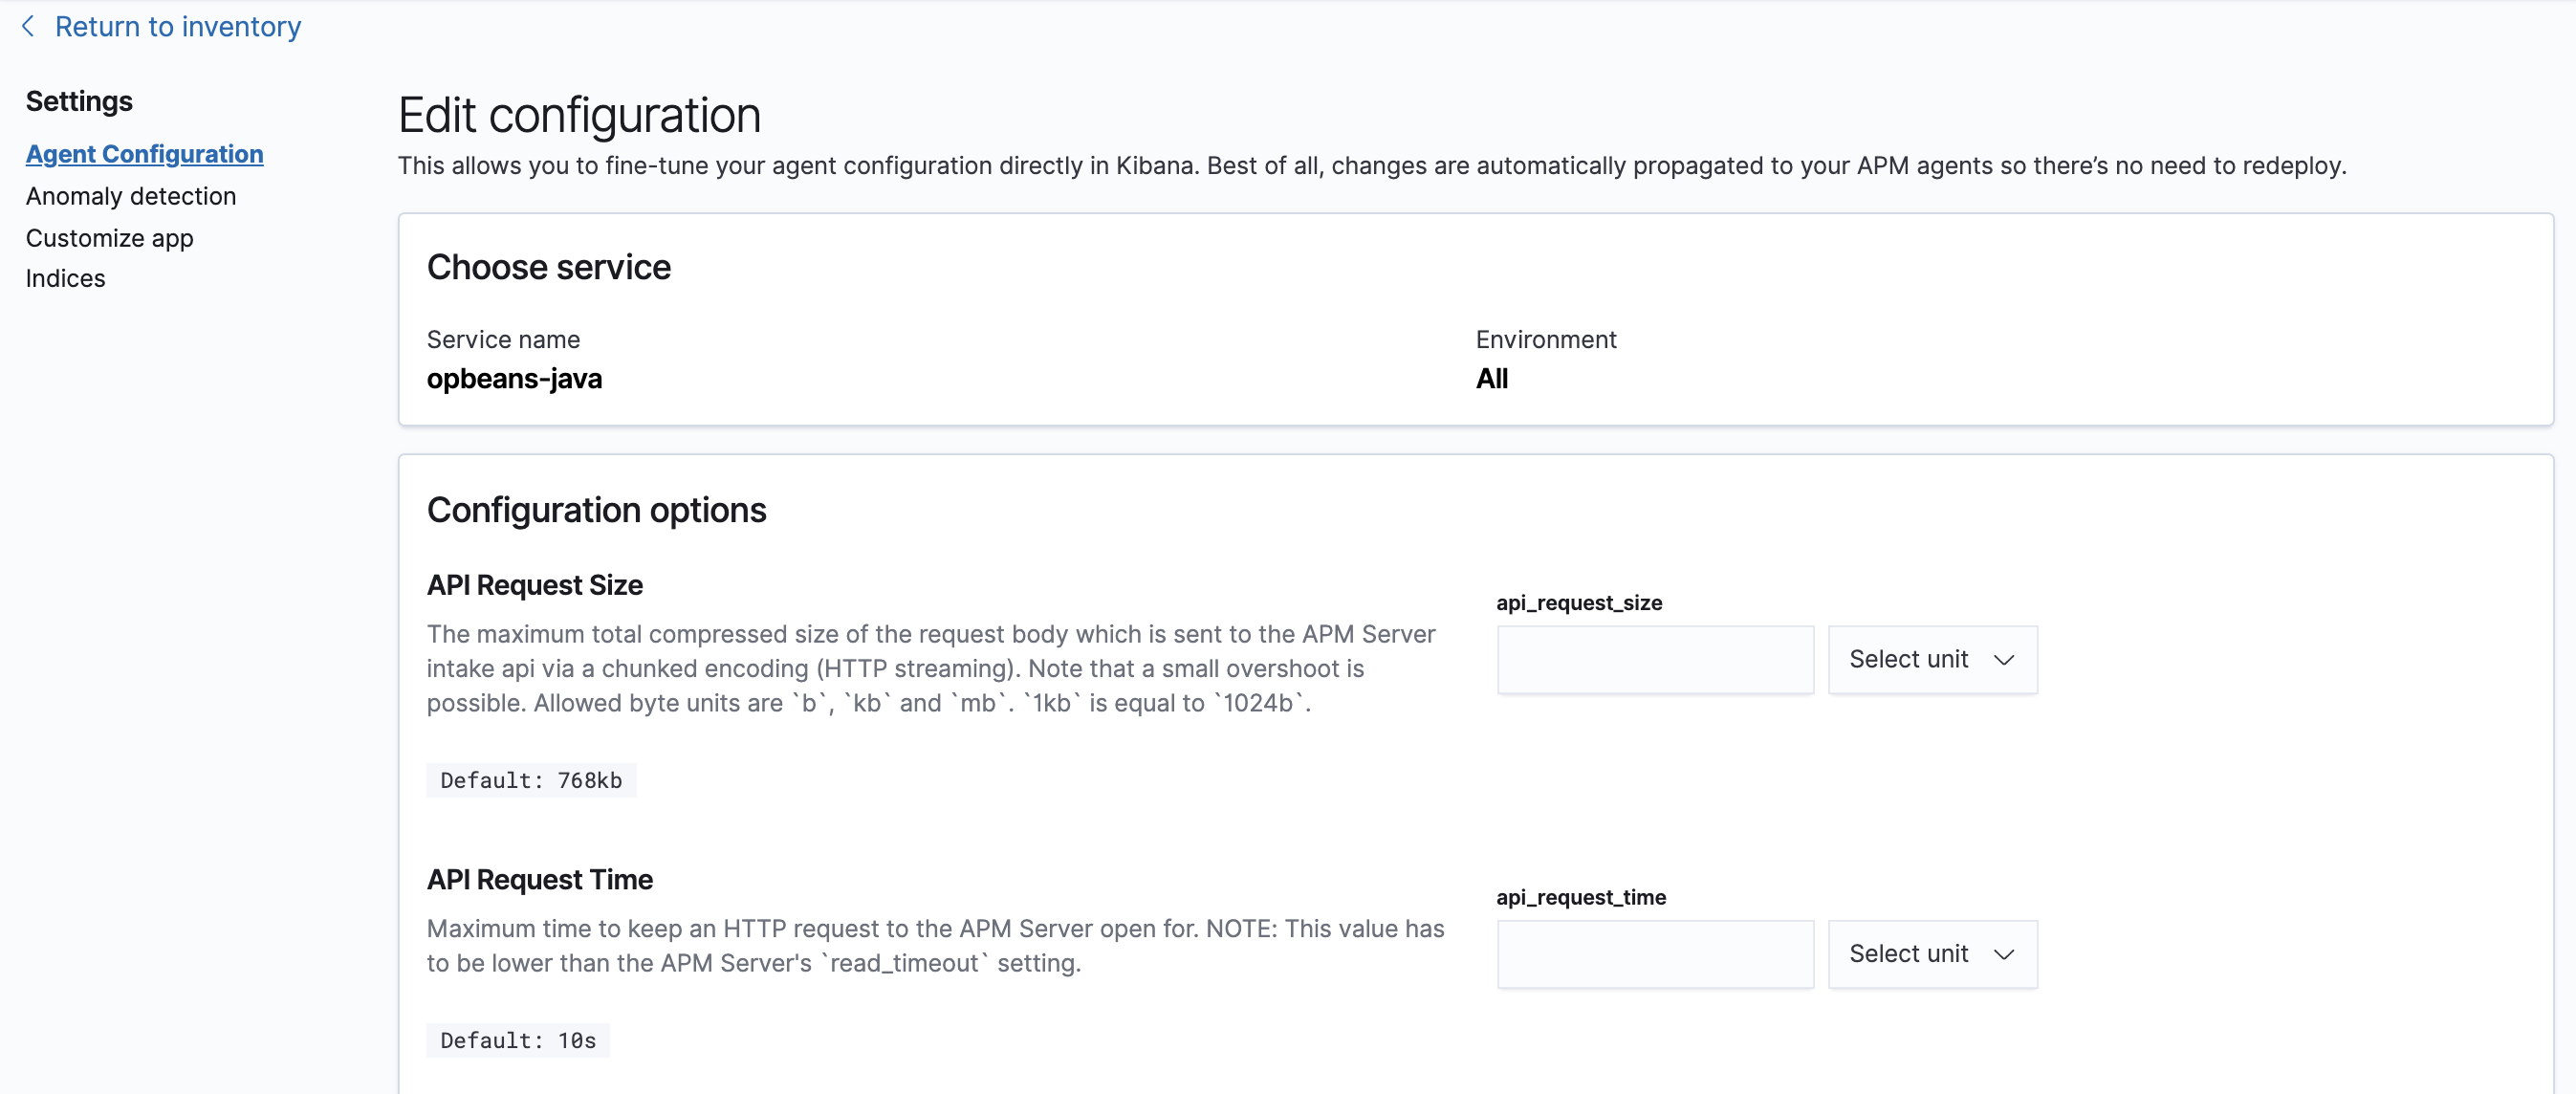This screenshot has height=1094, width=2576.
Task: Select Agent Configuration in the Settings sidebar
Action: click(144, 154)
